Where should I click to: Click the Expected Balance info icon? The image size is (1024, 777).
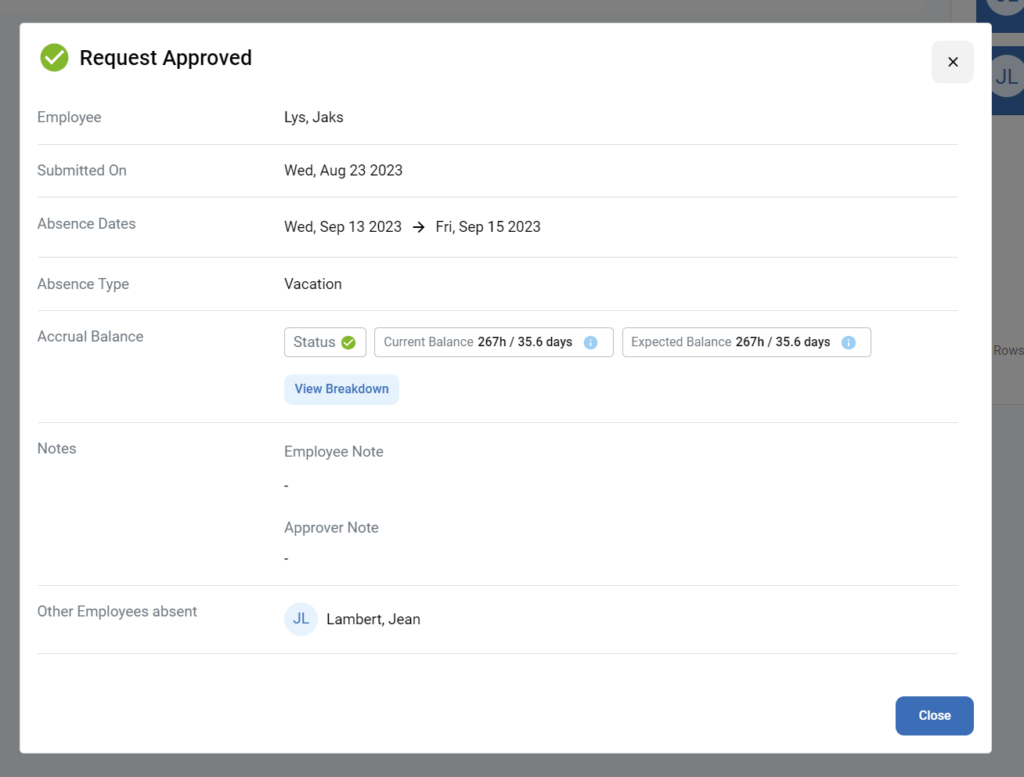click(x=848, y=342)
